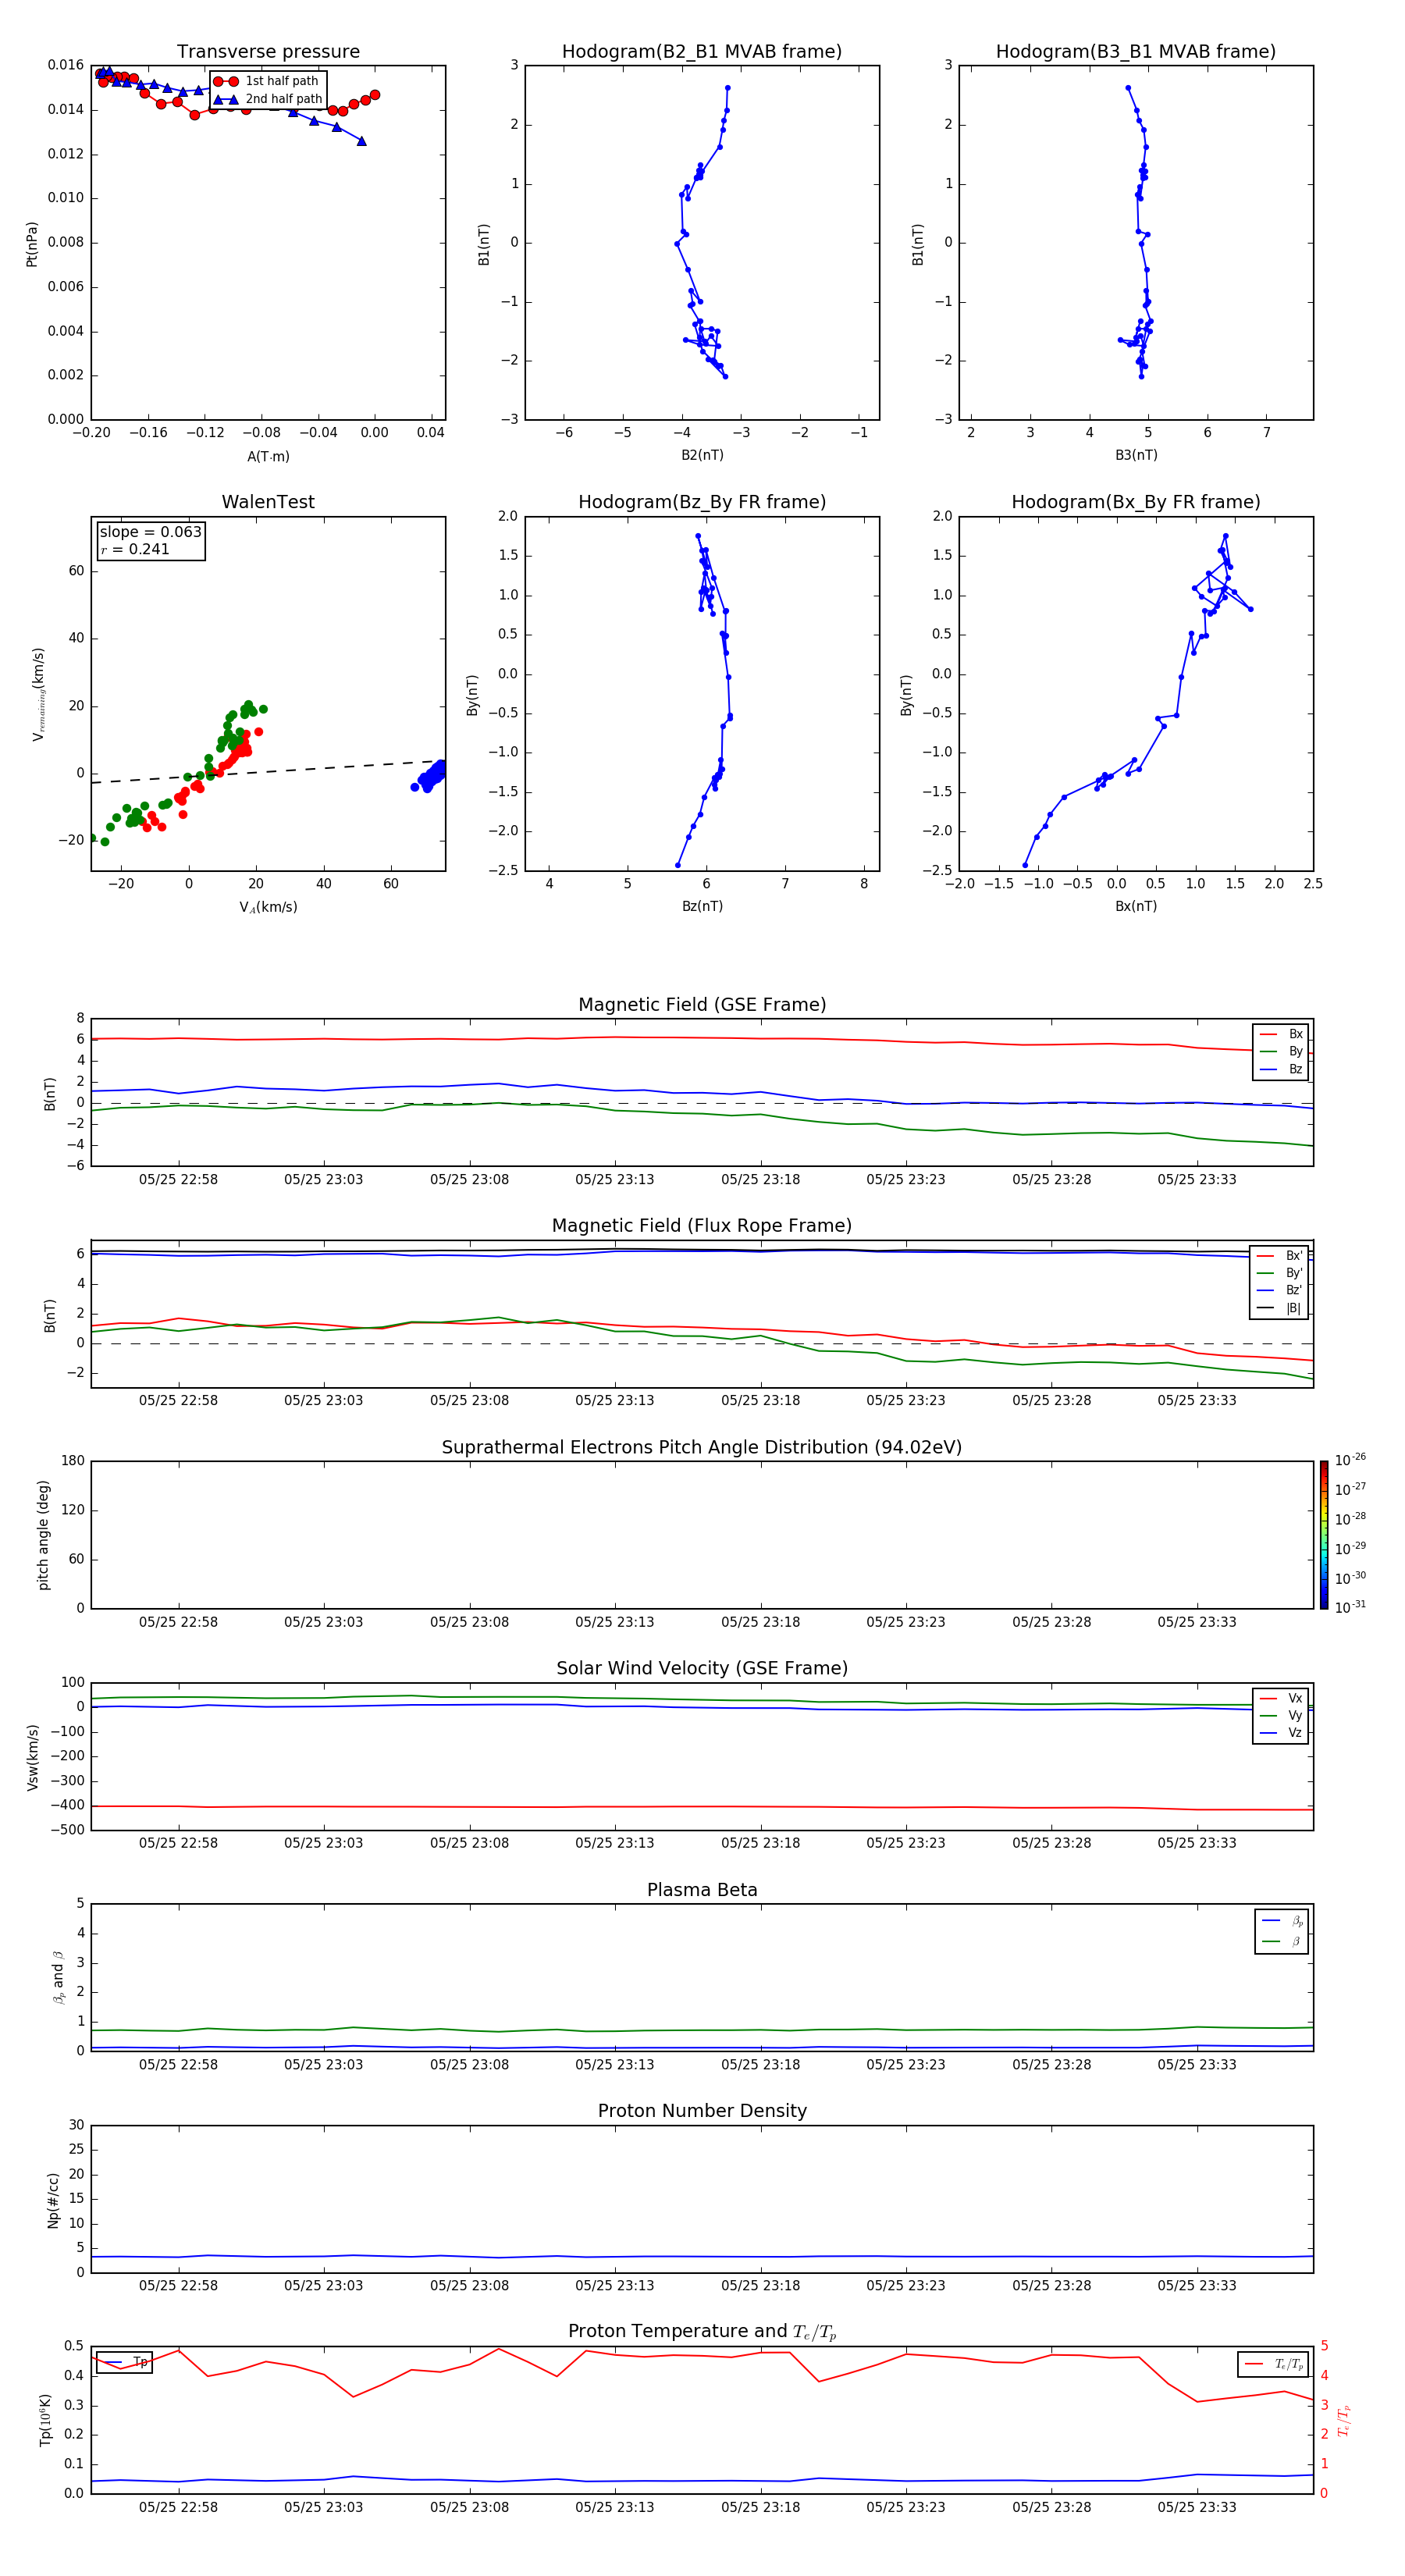This screenshot has height=2576, width=1405.
Task: Click the 'Bz(nT)' x-axis label
Action: pyautogui.click(x=702, y=906)
